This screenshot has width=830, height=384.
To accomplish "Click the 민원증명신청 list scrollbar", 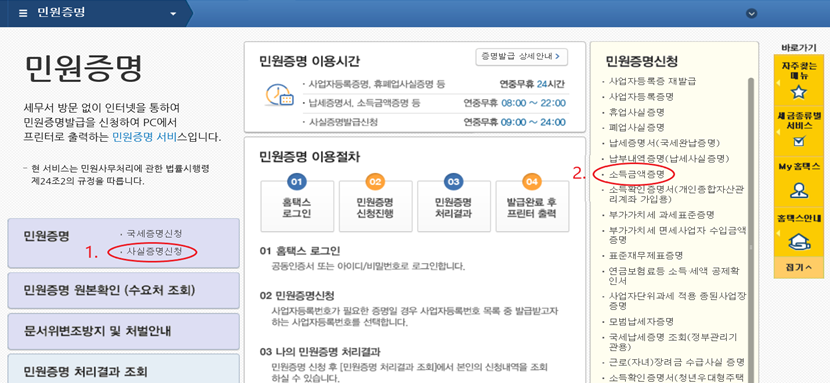I will click(750, 230).
